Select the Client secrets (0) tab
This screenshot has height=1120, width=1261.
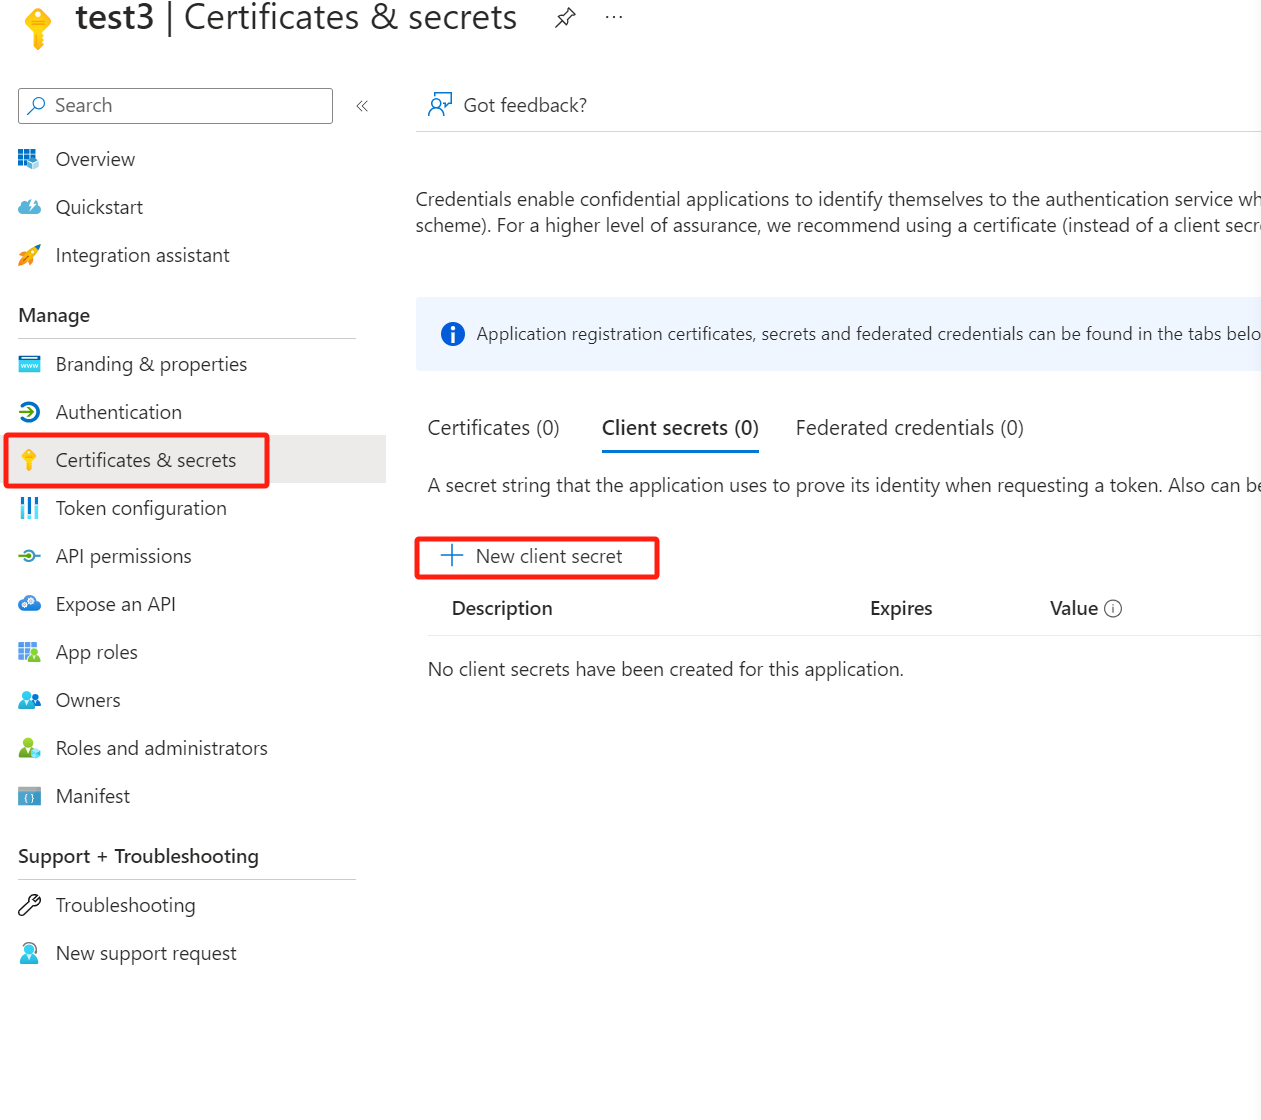tap(680, 428)
